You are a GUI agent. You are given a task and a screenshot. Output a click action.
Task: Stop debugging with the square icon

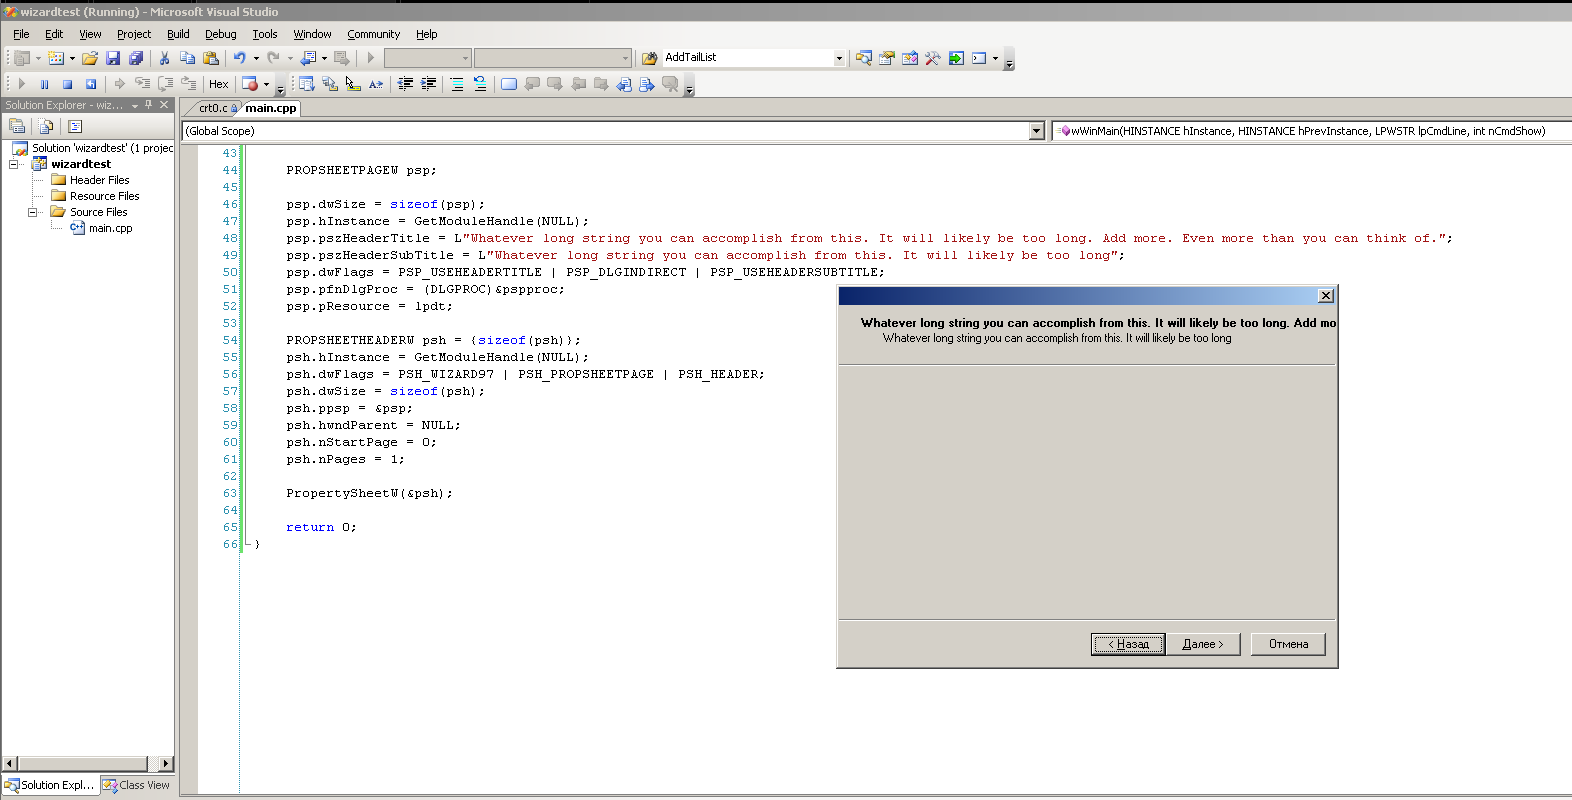tap(67, 84)
